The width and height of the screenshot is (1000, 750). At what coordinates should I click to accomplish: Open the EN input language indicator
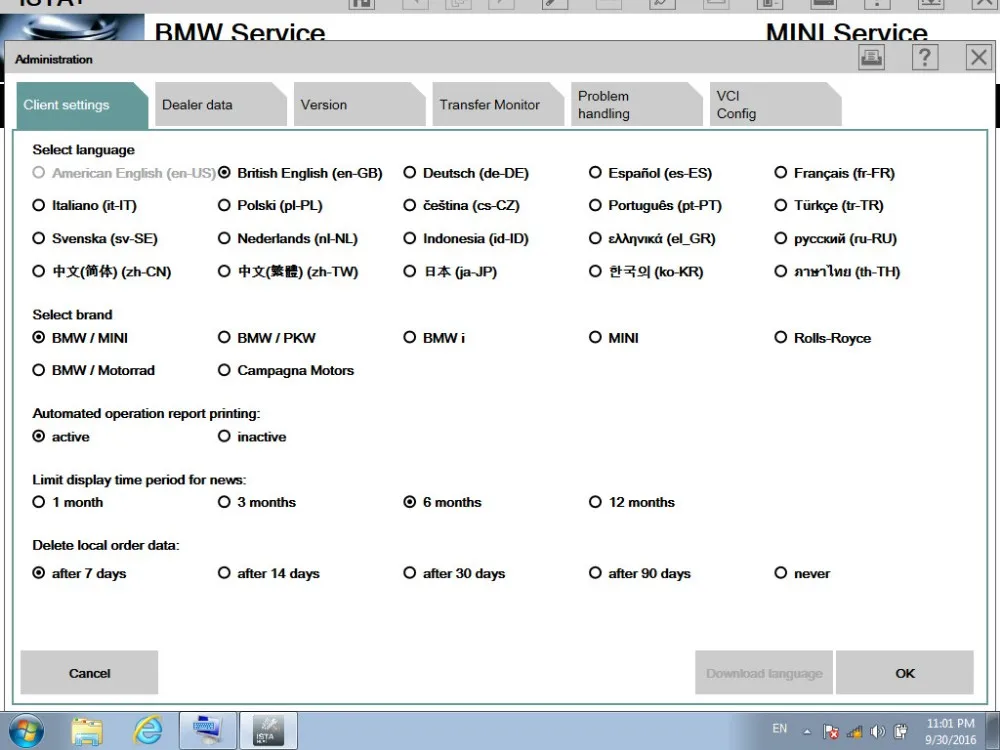coord(779,728)
